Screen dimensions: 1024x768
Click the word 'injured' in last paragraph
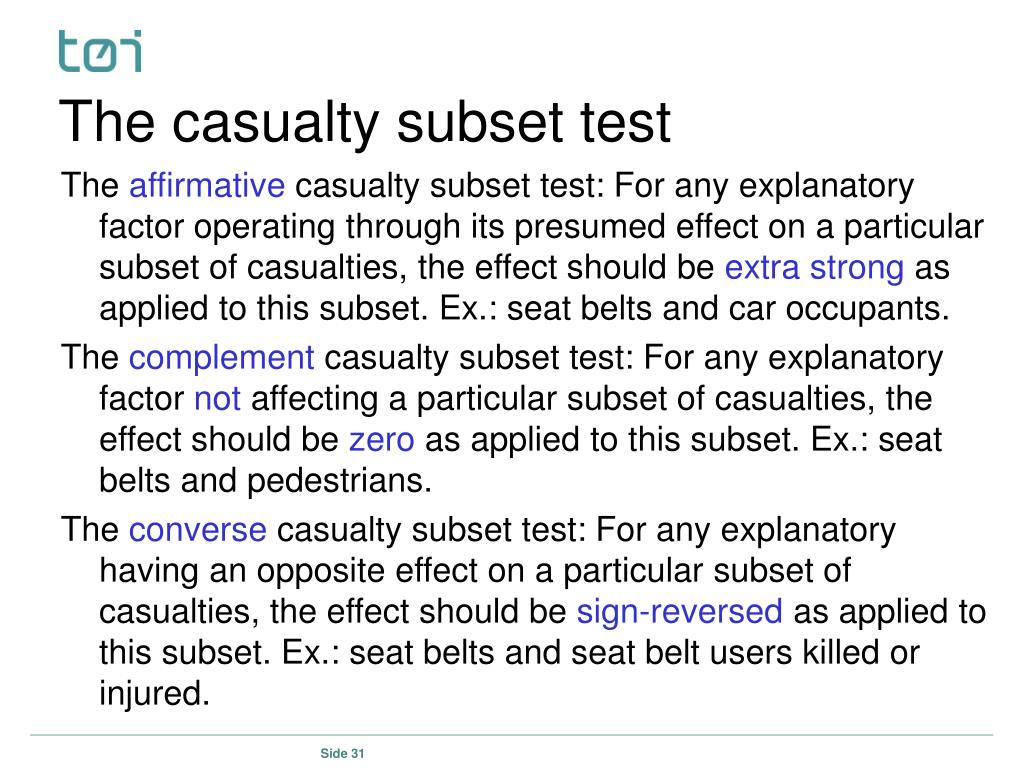pyautogui.click(x=153, y=694)
